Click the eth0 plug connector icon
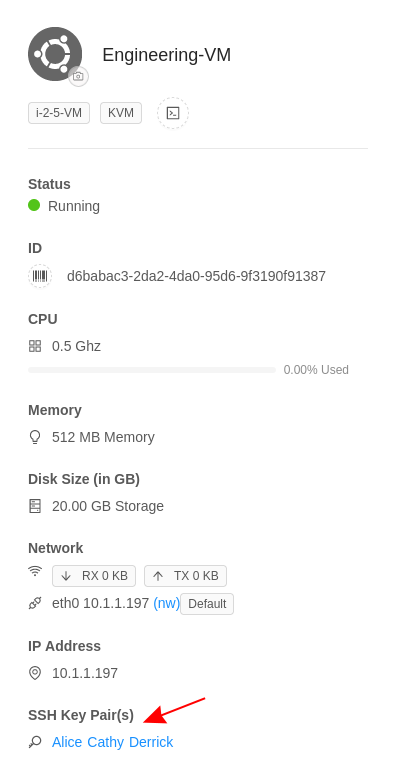393x773 pixels. [35, 603]
